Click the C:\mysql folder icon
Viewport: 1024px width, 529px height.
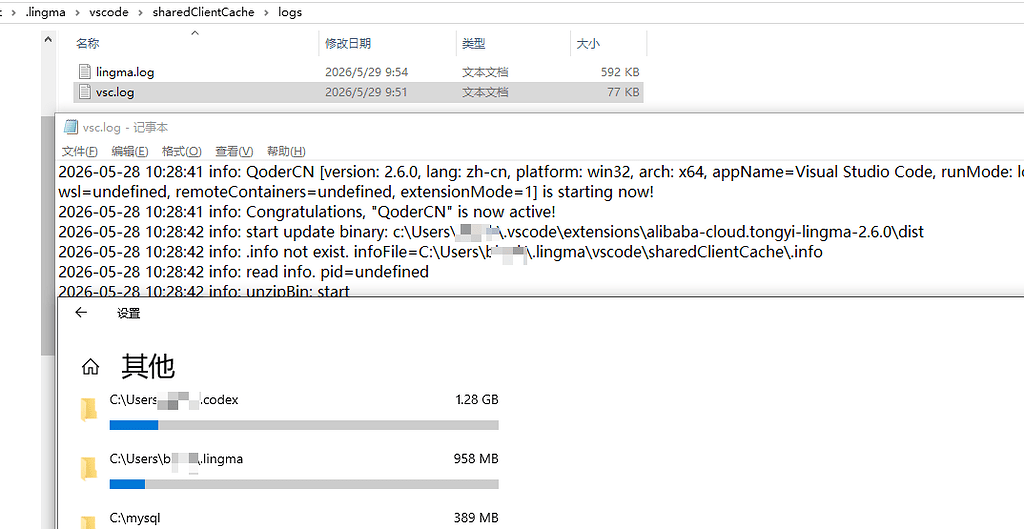(x=88, y=521)
